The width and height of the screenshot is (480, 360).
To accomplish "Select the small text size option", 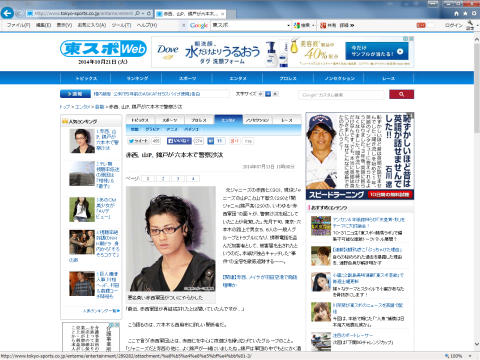I will click(260, 94).
